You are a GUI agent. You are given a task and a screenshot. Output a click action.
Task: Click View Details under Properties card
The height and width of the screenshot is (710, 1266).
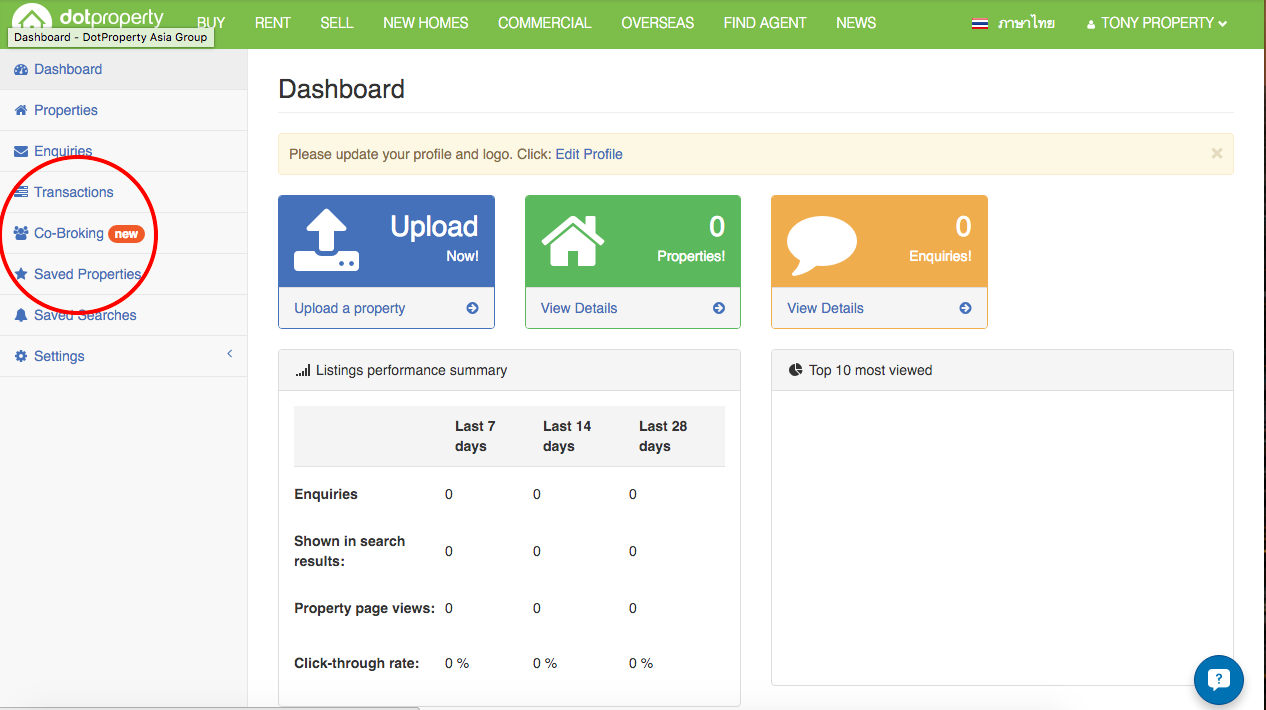point(579,308)
